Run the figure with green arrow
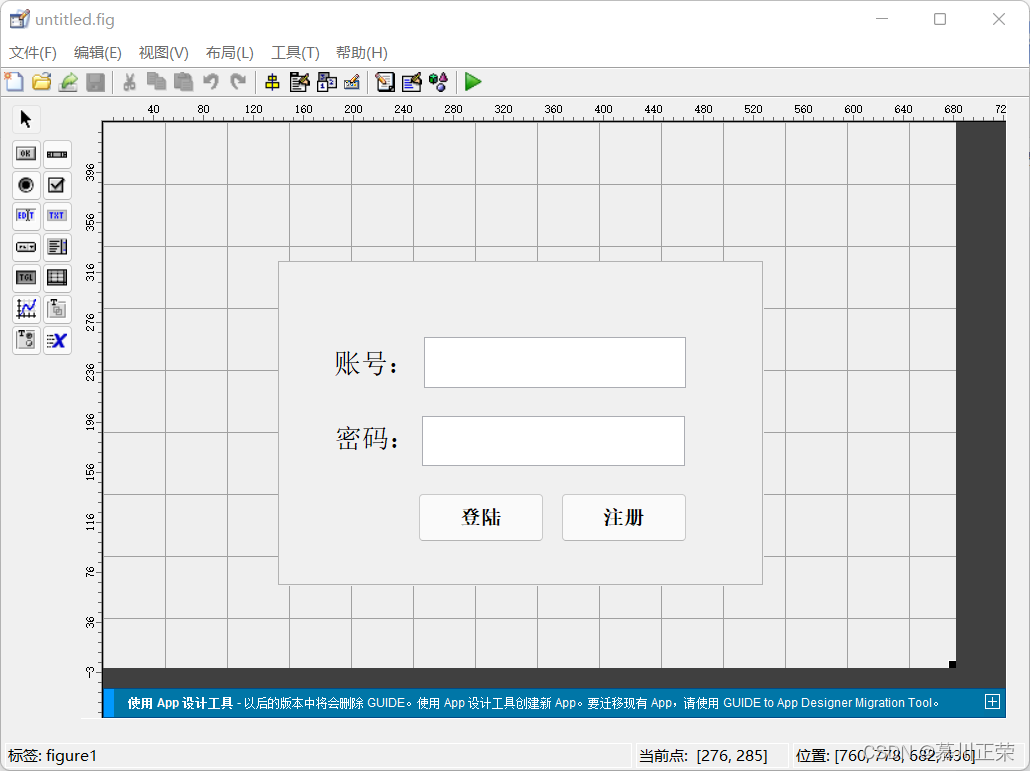 (x=473, y=82)
